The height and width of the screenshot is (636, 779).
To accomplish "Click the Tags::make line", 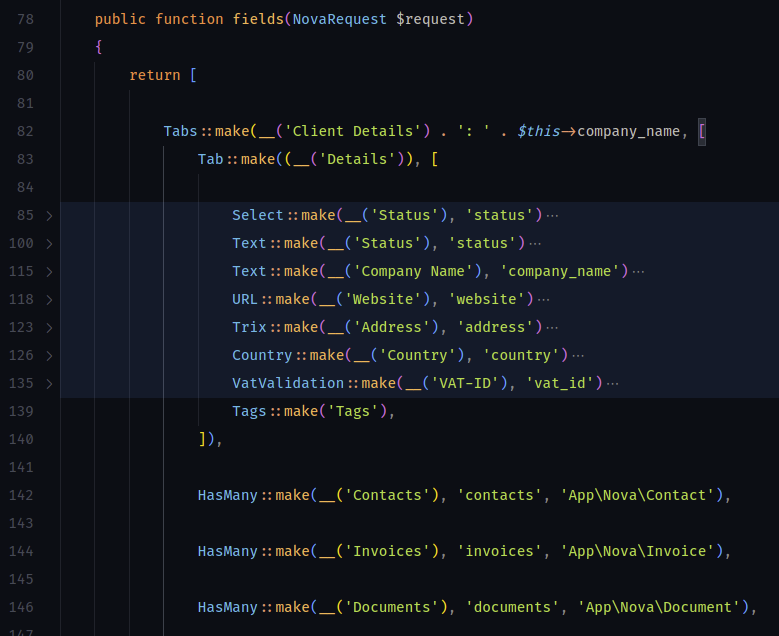I will coord(313,411).
